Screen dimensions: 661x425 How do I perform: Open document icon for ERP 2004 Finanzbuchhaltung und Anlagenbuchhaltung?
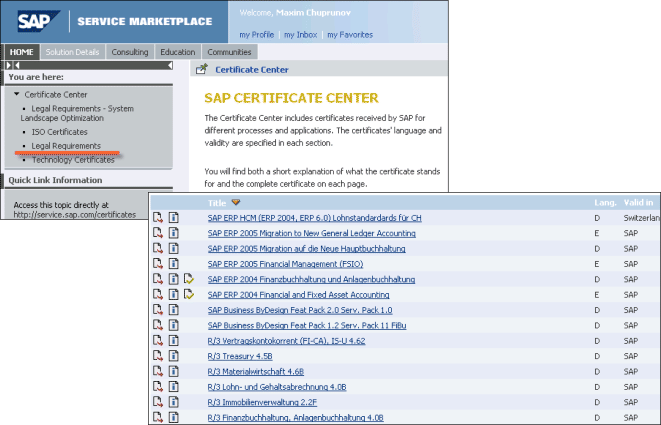(x=158, y=279)
